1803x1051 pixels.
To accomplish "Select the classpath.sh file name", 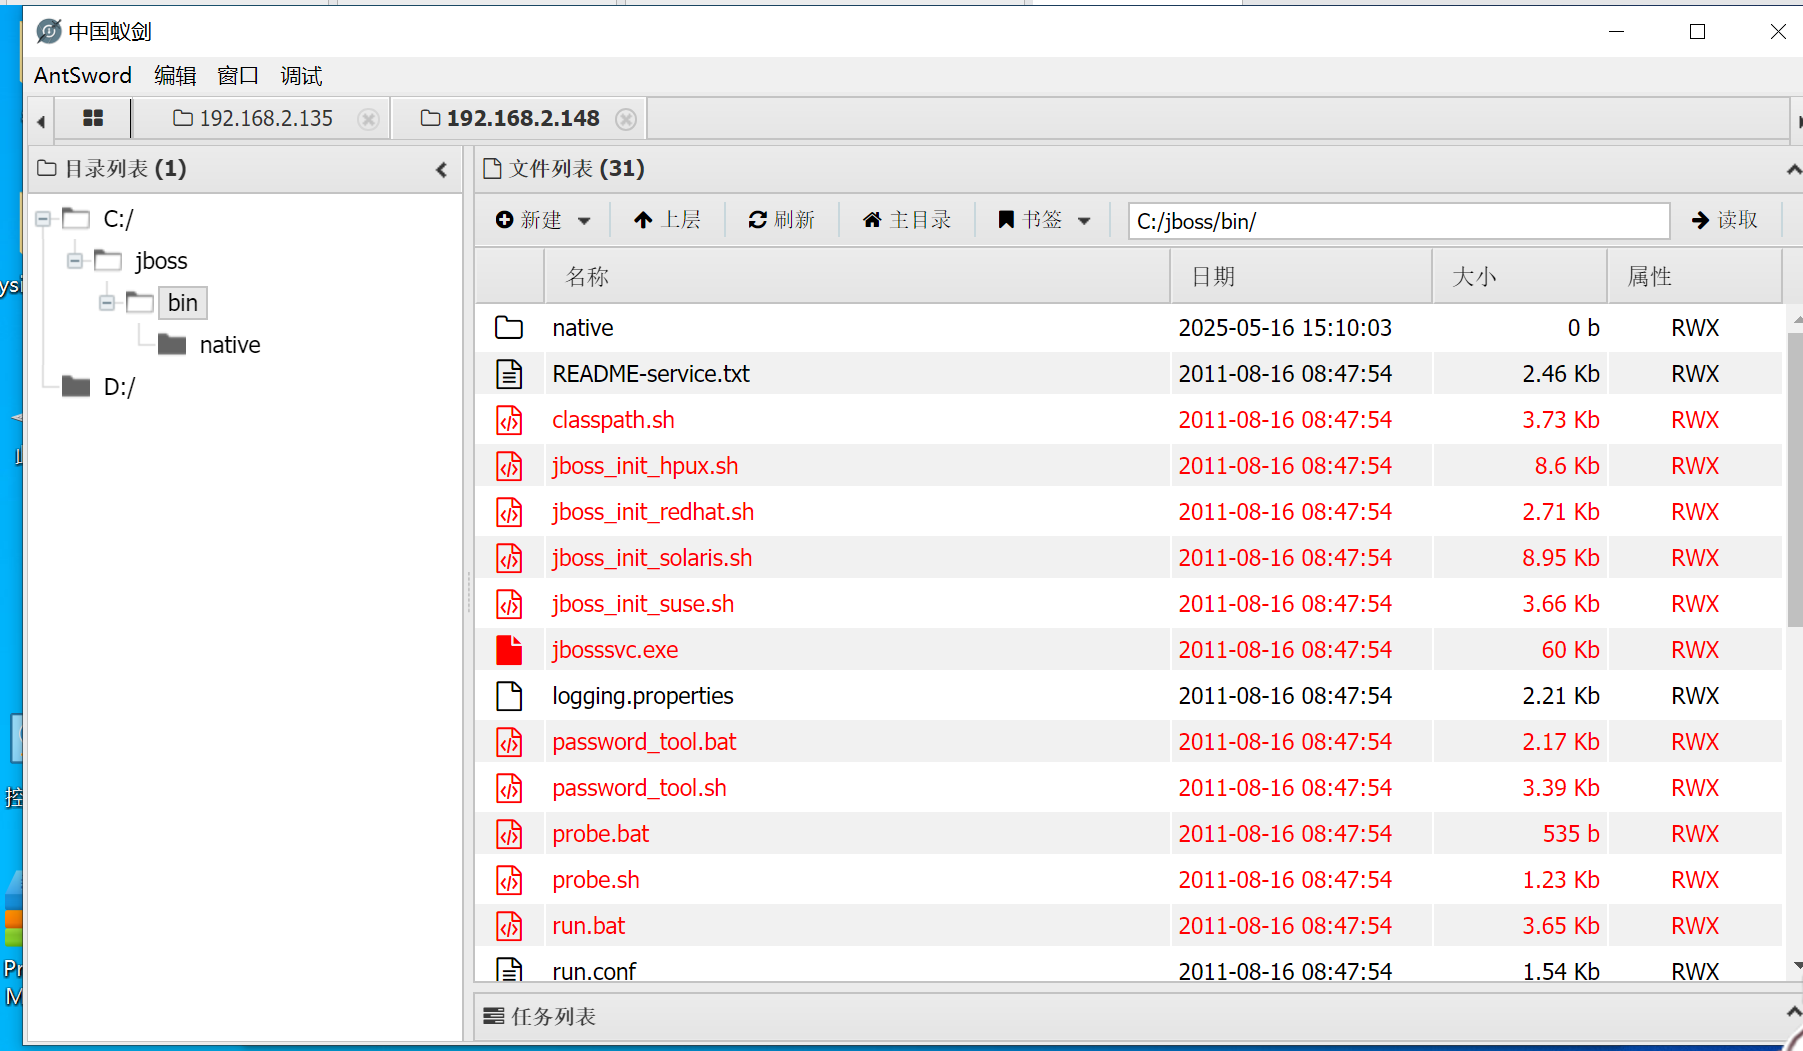I will 613,420.
